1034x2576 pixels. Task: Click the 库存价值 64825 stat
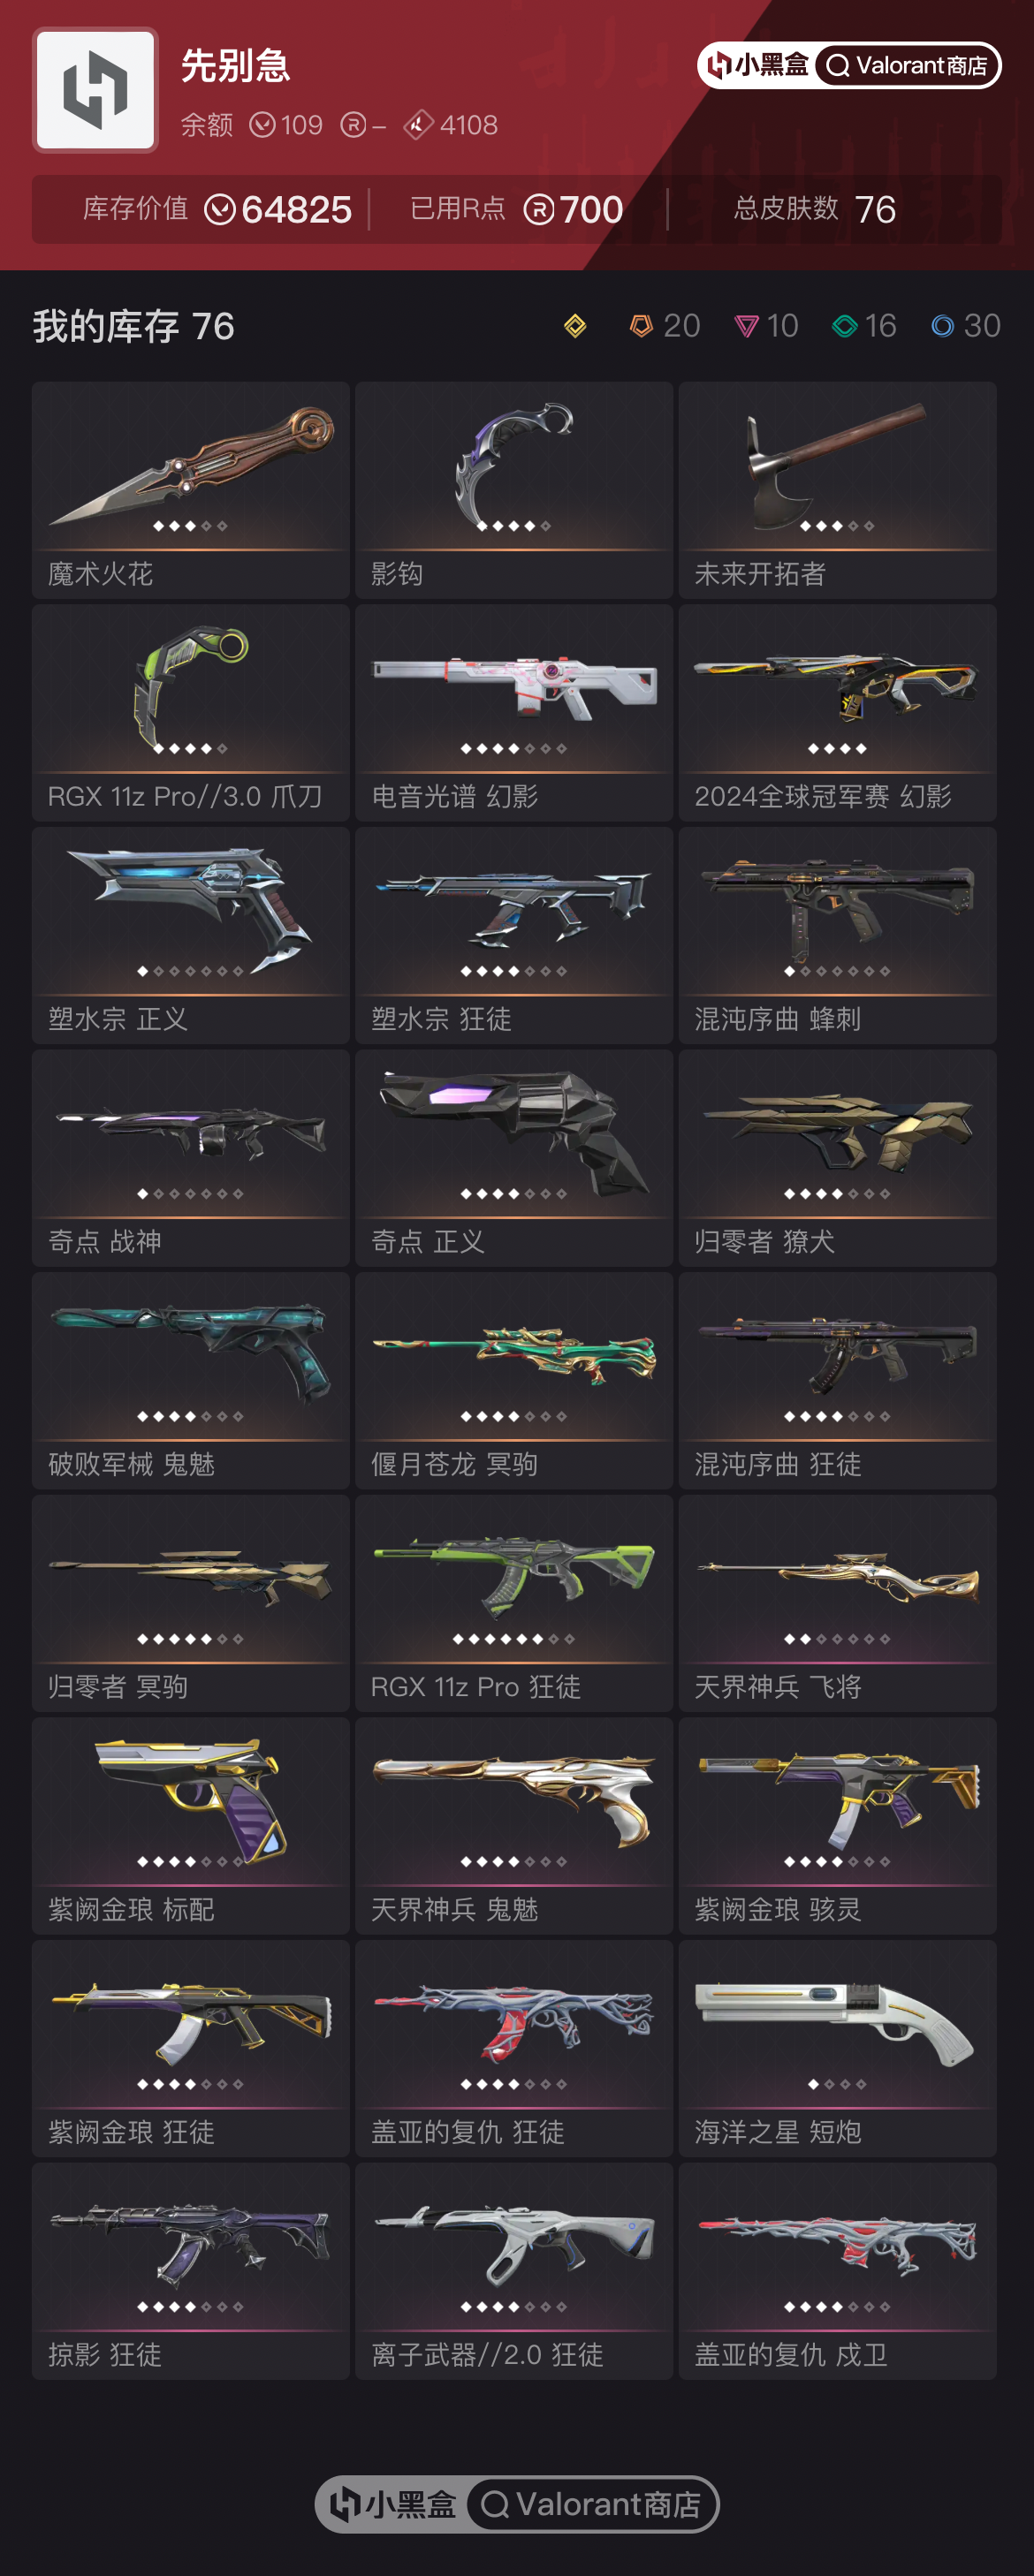[217, 210]
